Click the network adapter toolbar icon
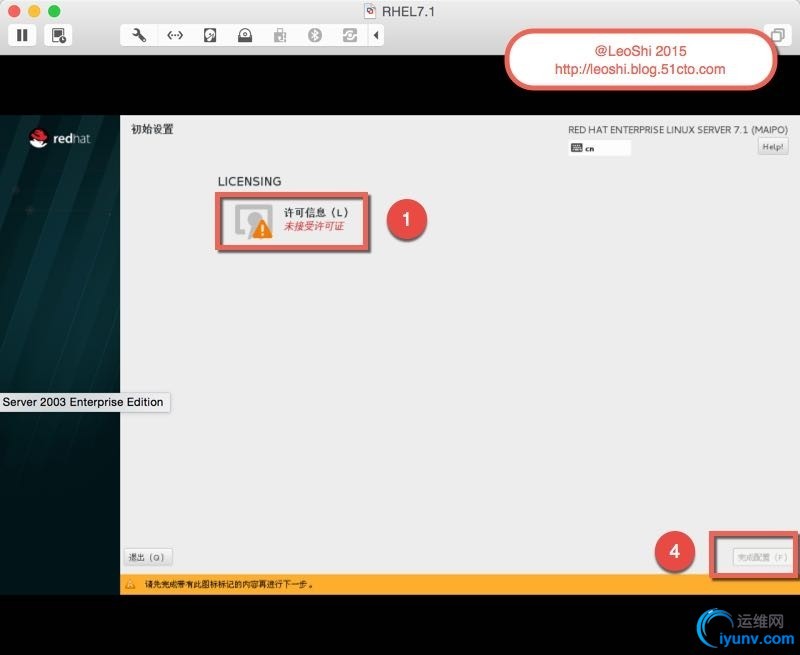The height and width of the screenshot is (655, 800). point(175,35)
